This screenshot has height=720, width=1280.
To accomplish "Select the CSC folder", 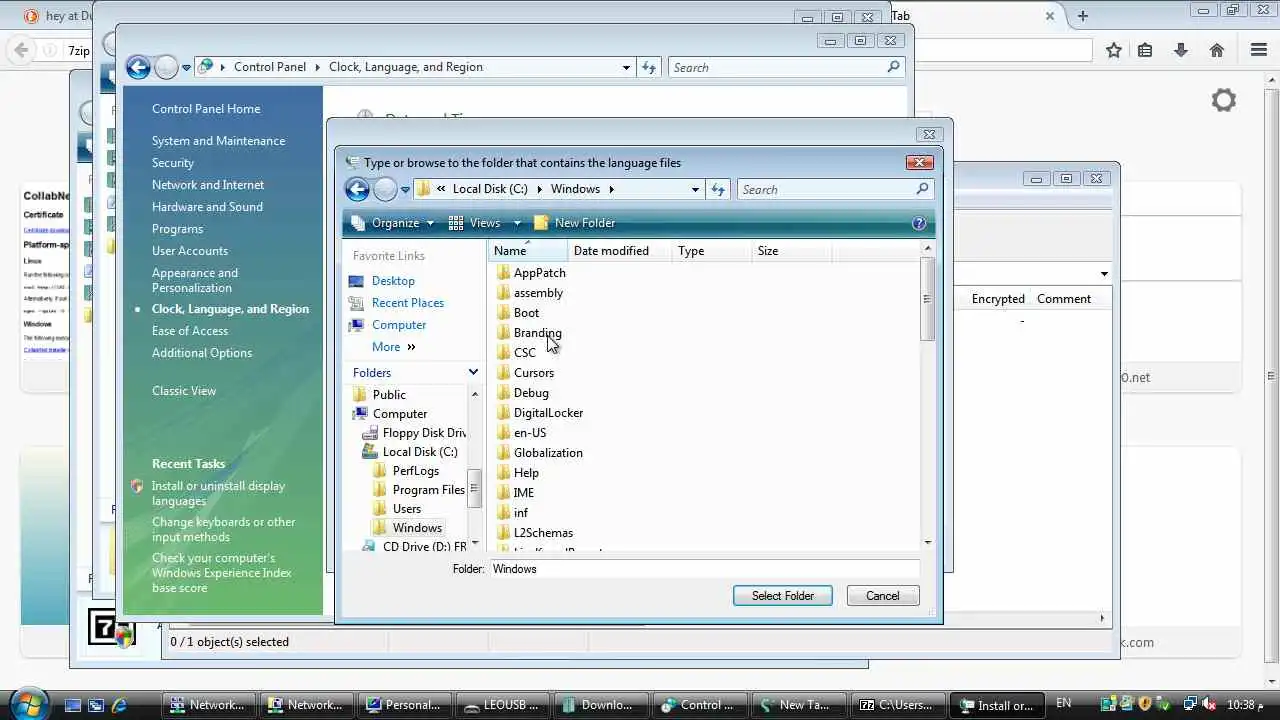I will click(516, 353).
